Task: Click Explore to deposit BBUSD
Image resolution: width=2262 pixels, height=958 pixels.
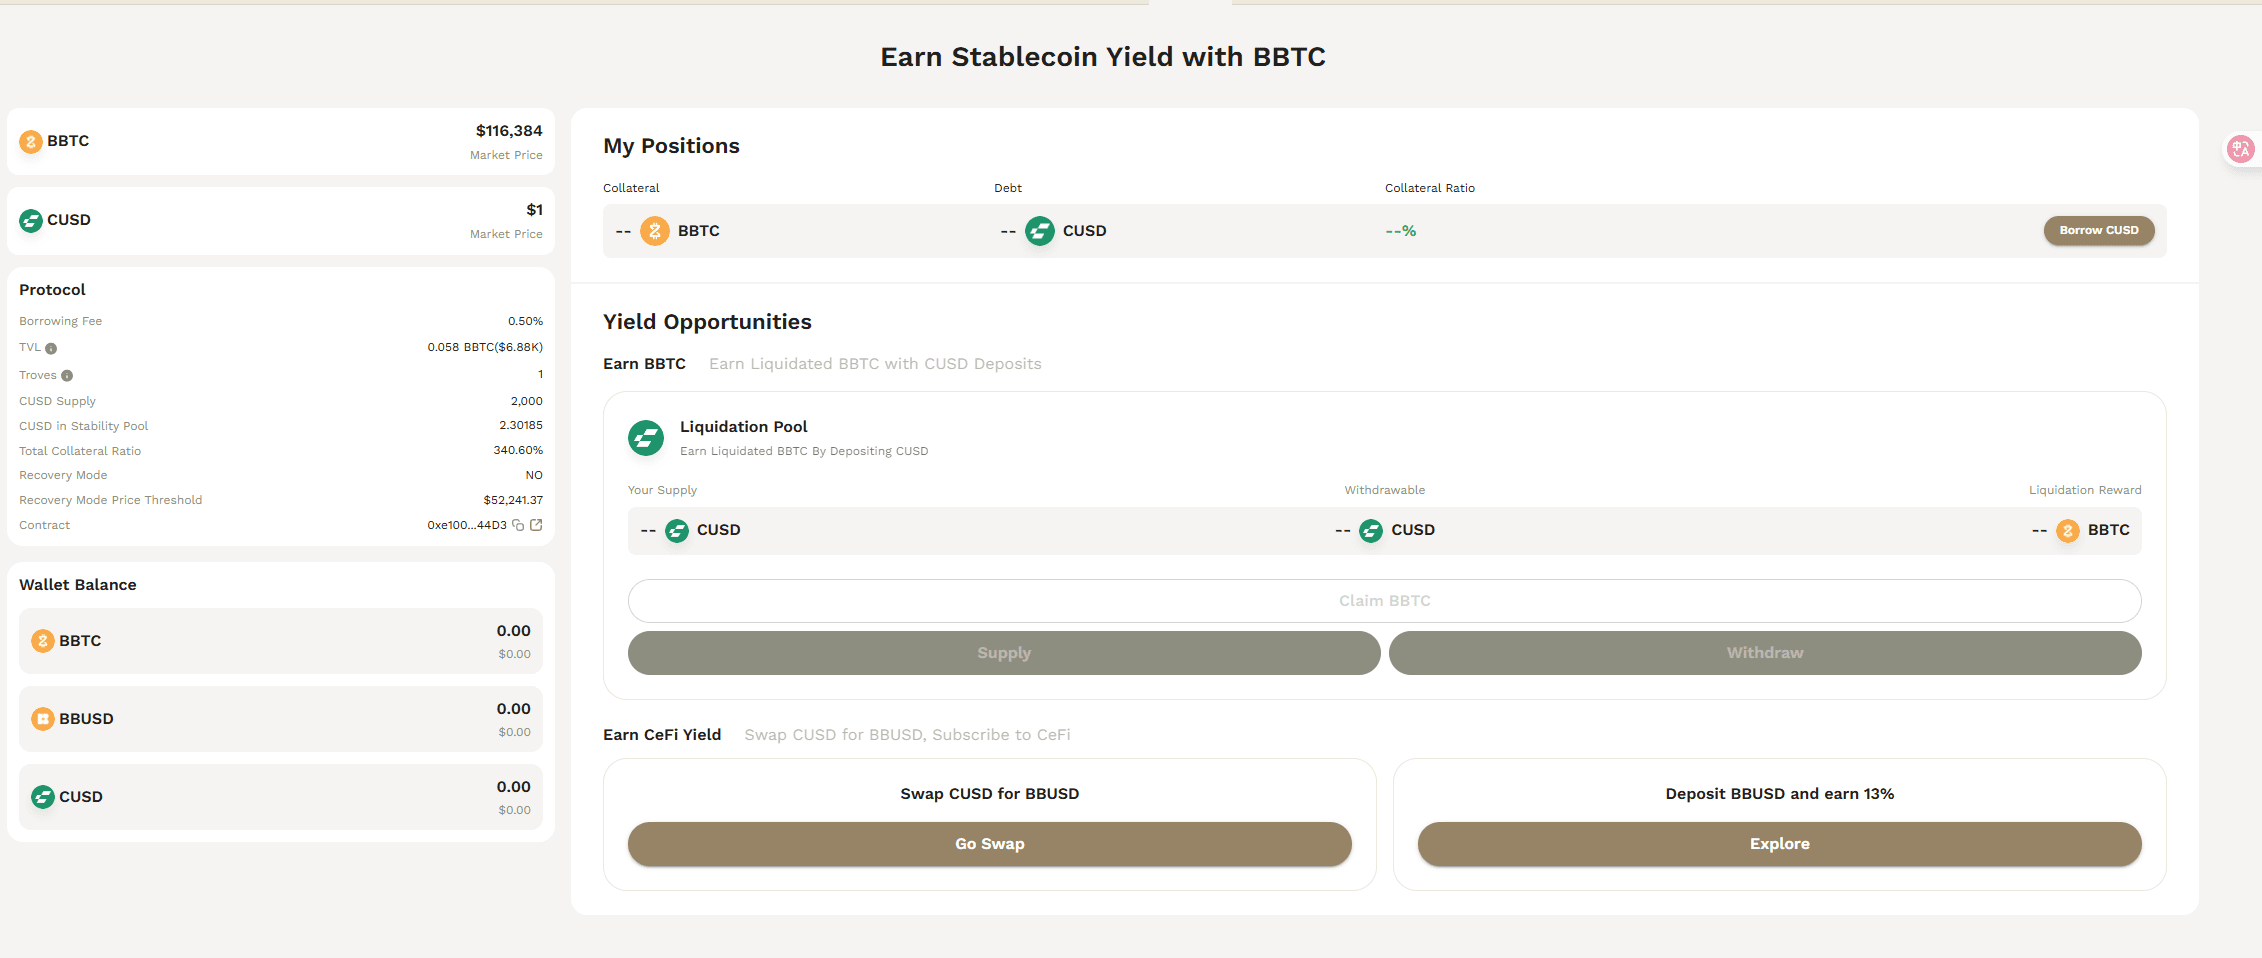Action: 1780,844
